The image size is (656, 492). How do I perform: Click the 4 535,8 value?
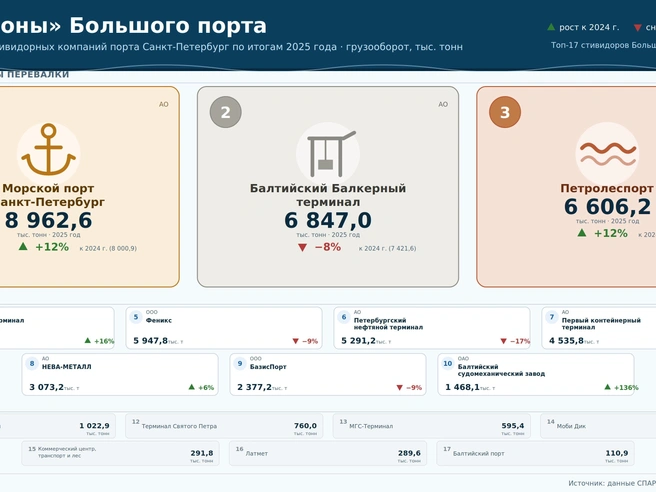[566, 341]
